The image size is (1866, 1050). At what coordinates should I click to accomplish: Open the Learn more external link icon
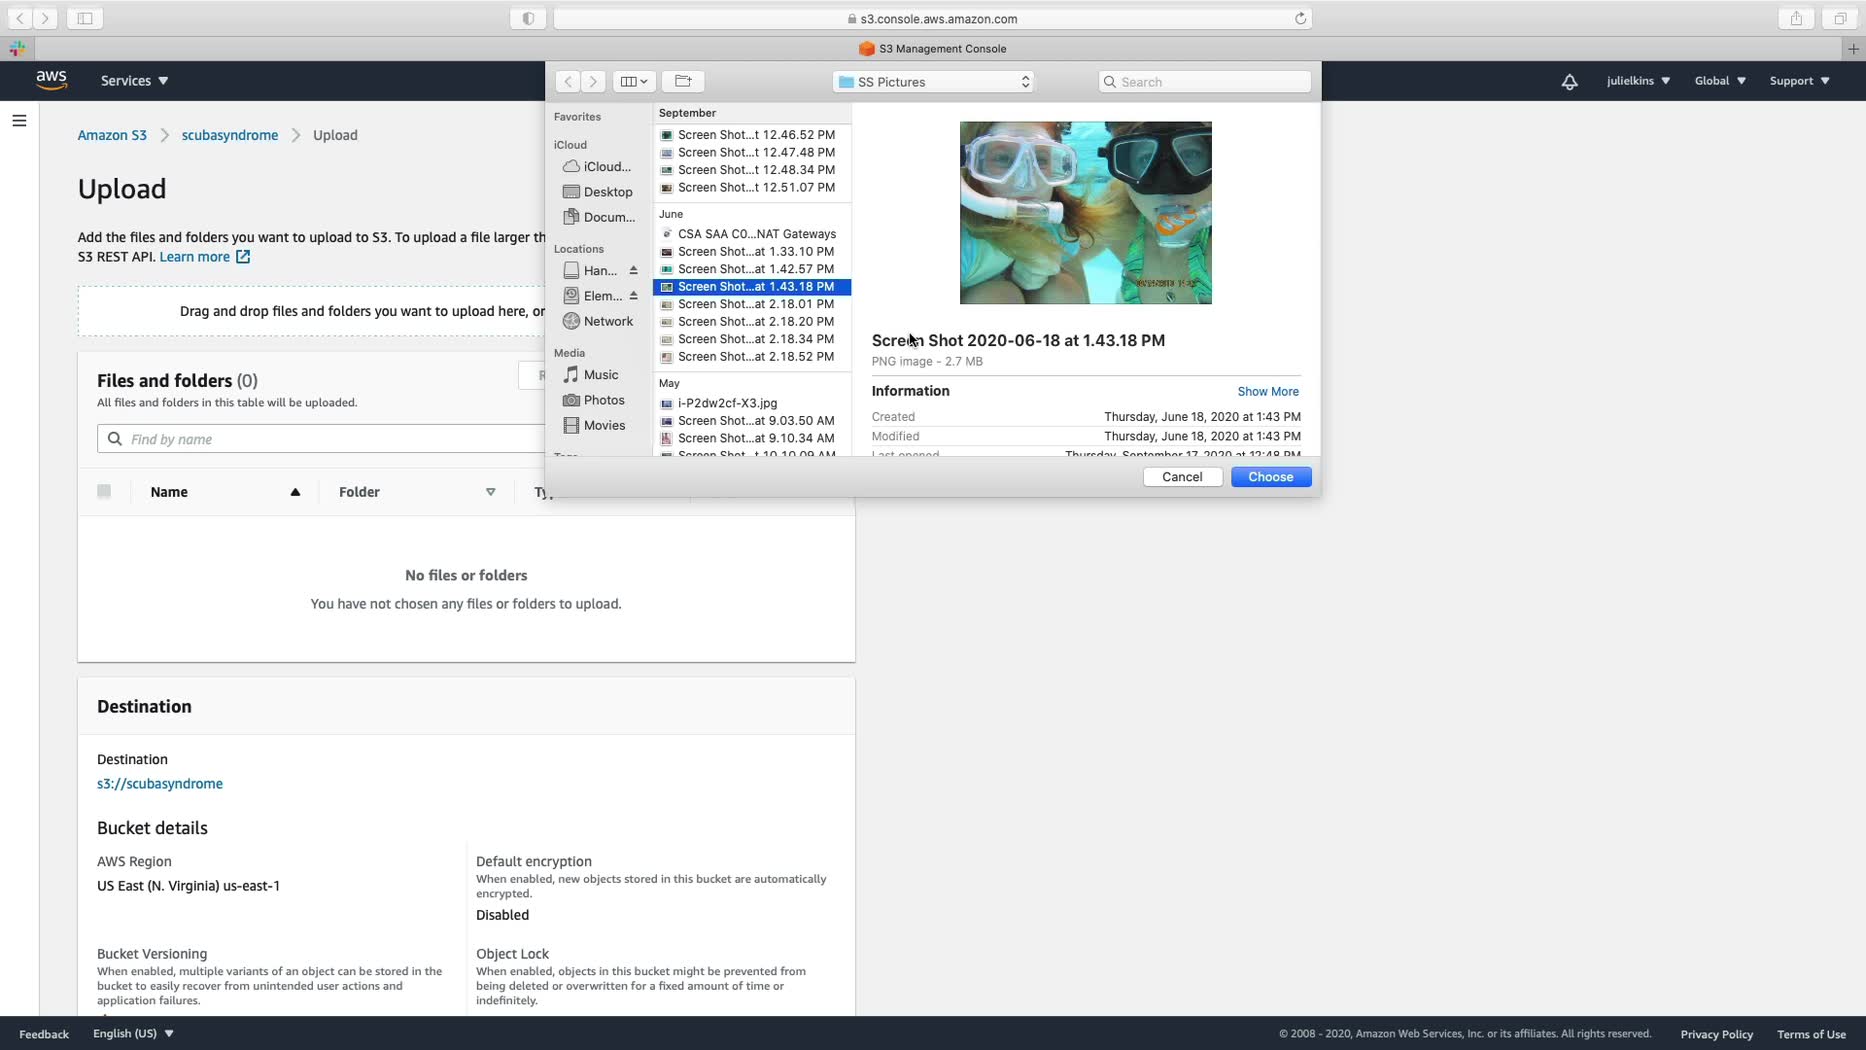(x=243, y=257)
